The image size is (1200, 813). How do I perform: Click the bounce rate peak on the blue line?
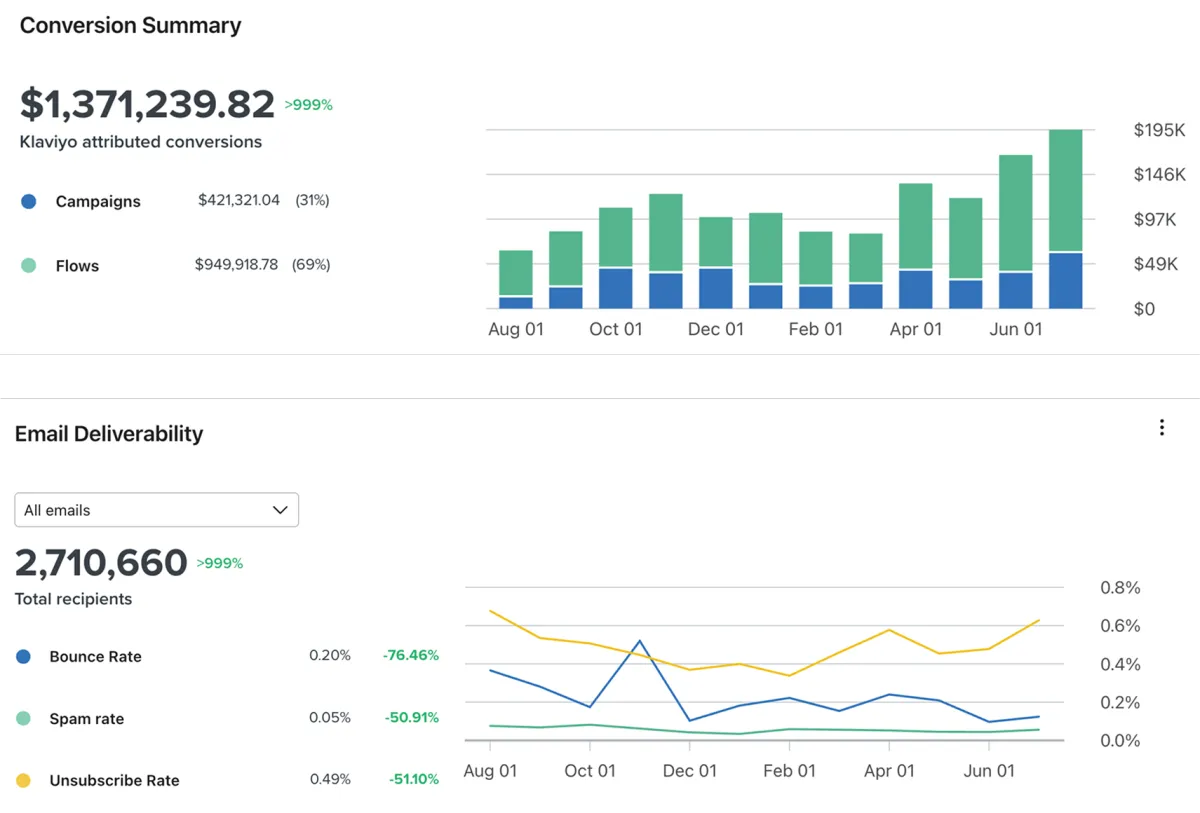pyautogui.click(x=639, y=641)
